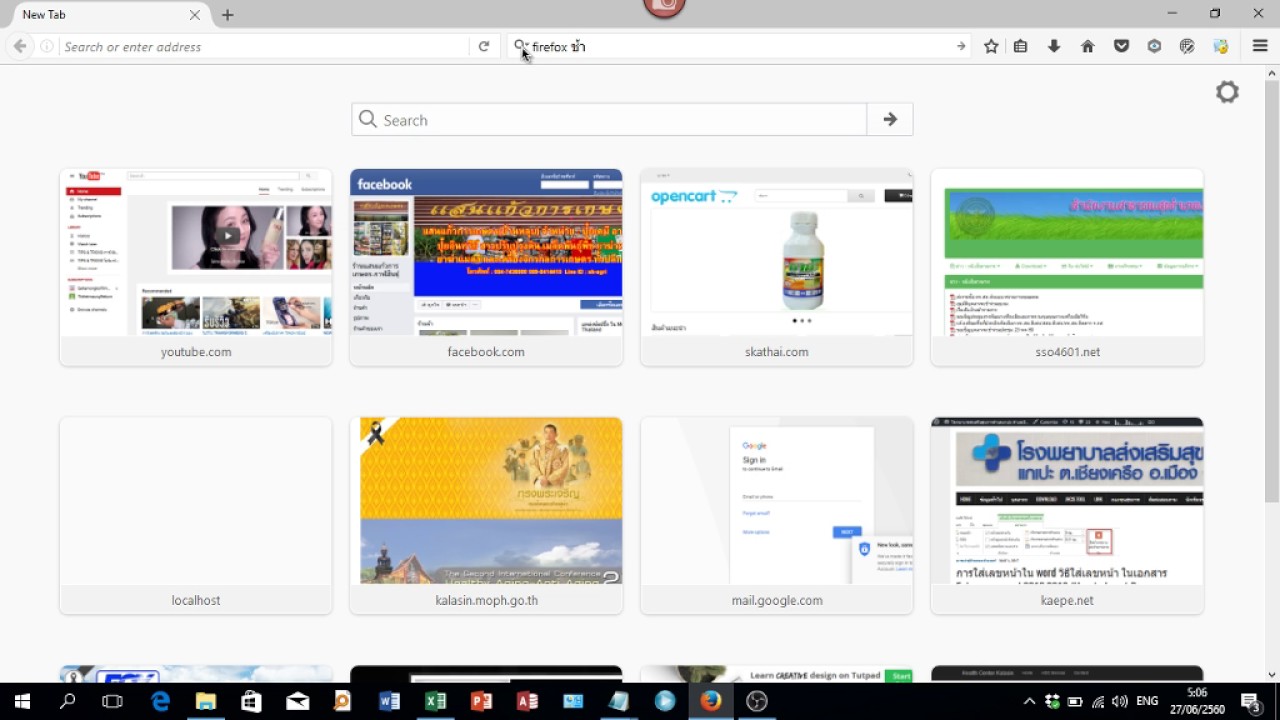
Task: Open OBS Studio from taskbar
Action: [x=757, y=701]
